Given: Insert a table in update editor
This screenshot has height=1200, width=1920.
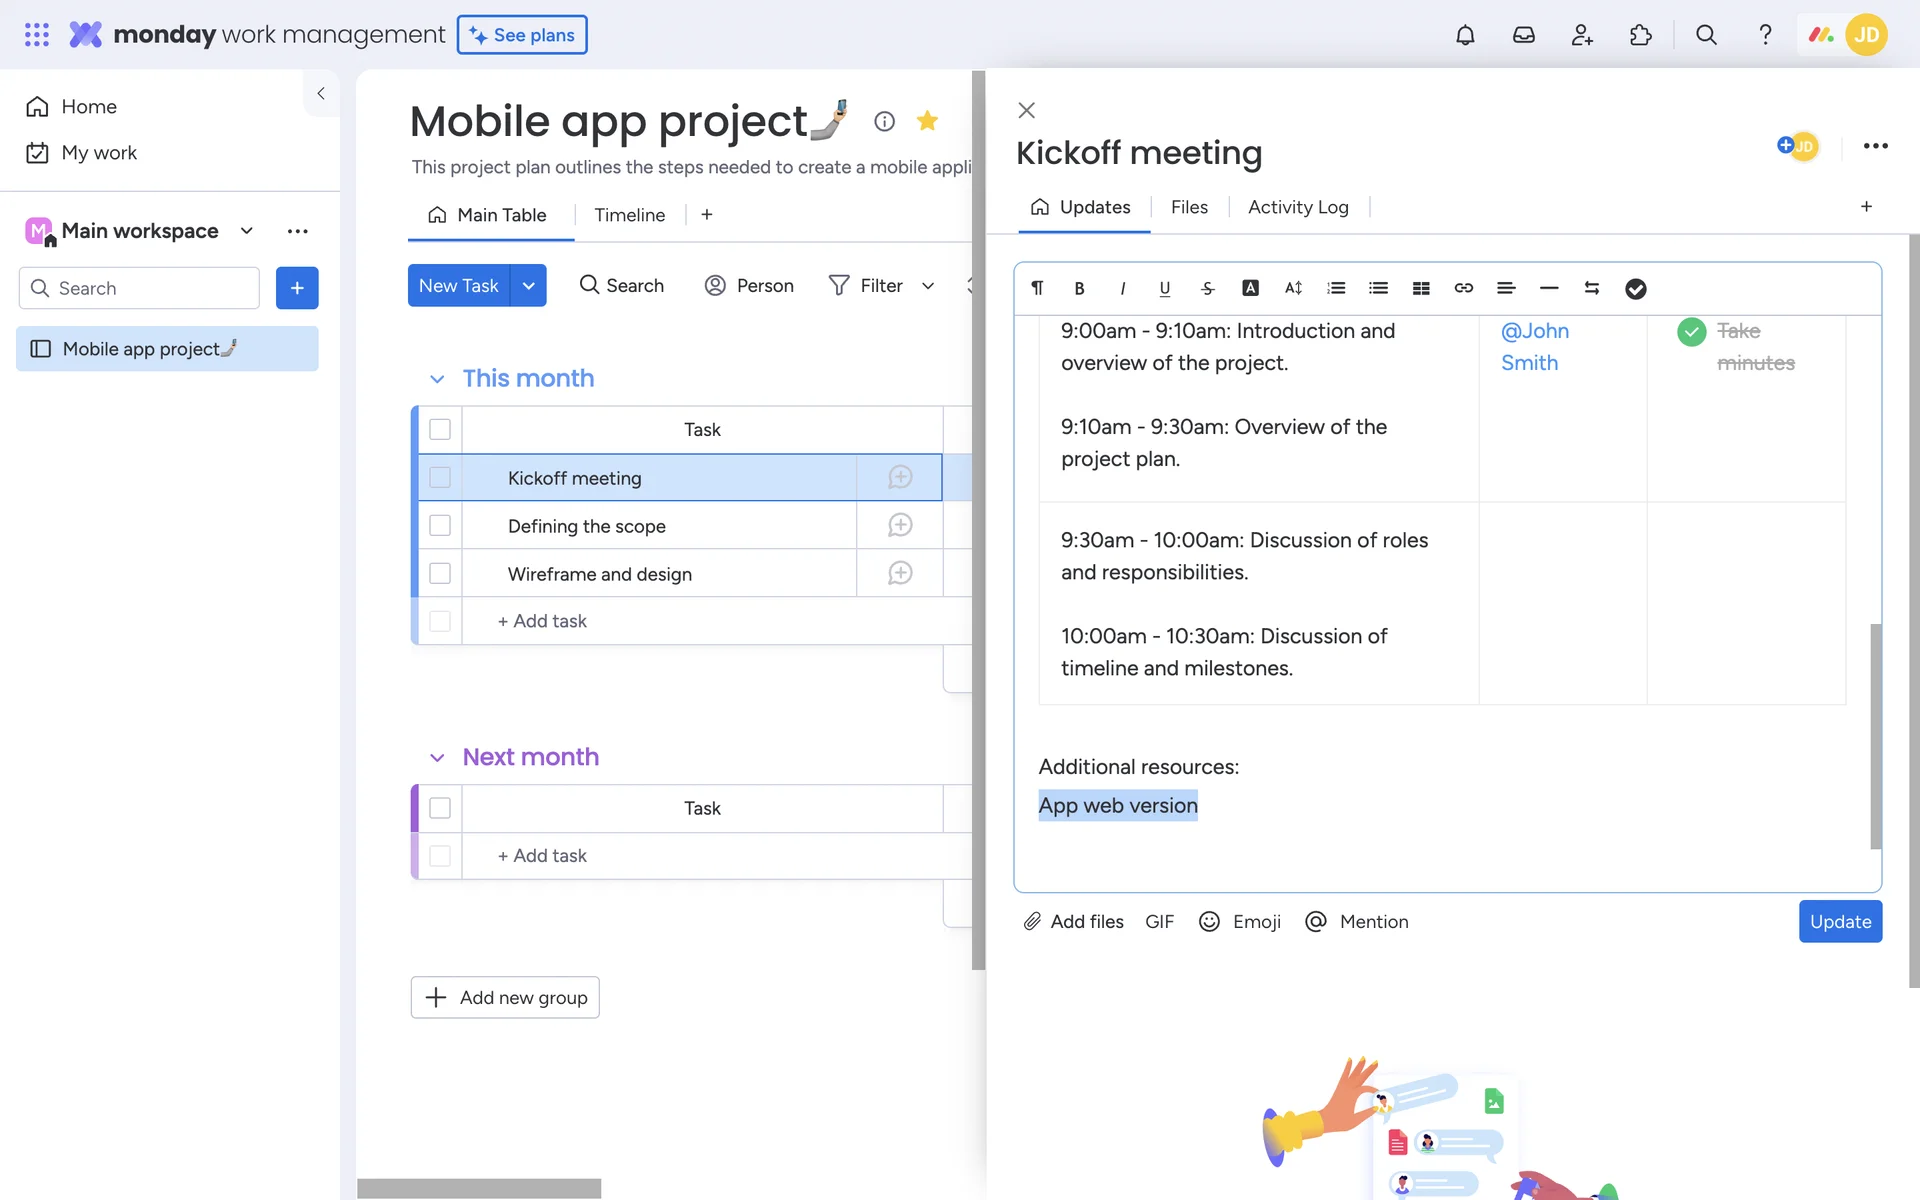Looking at the screenshot, I should click(x=1421, y=288).
